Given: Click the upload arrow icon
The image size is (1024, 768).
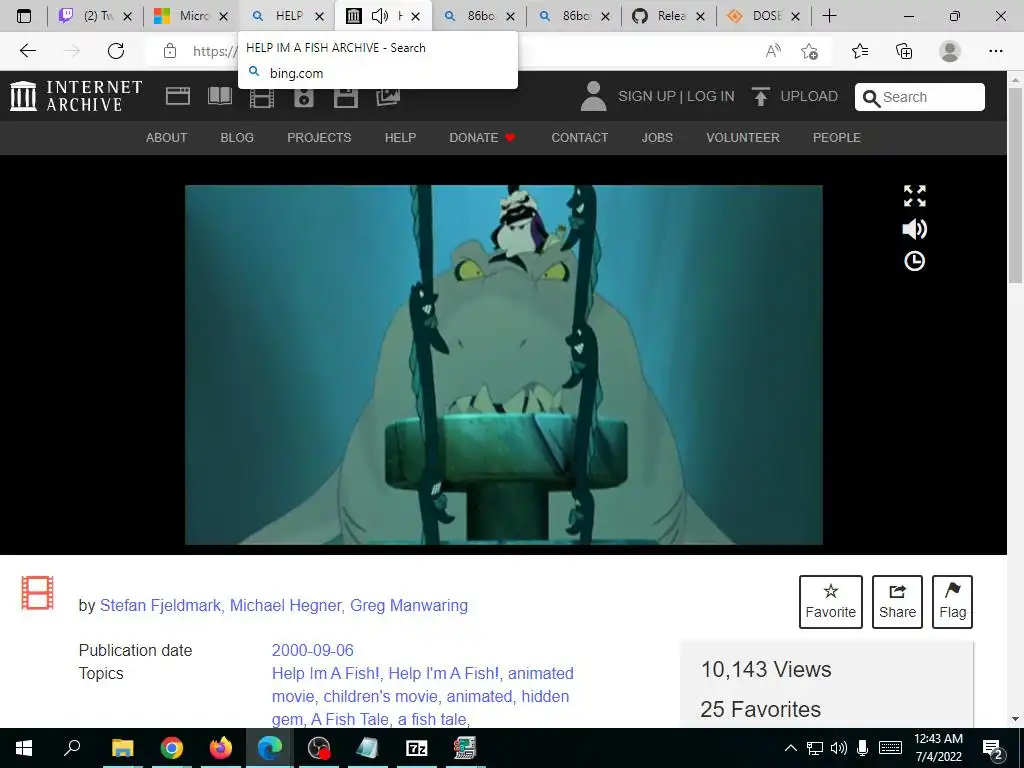Looking at the screenshot, I should [x=760, y=97].
